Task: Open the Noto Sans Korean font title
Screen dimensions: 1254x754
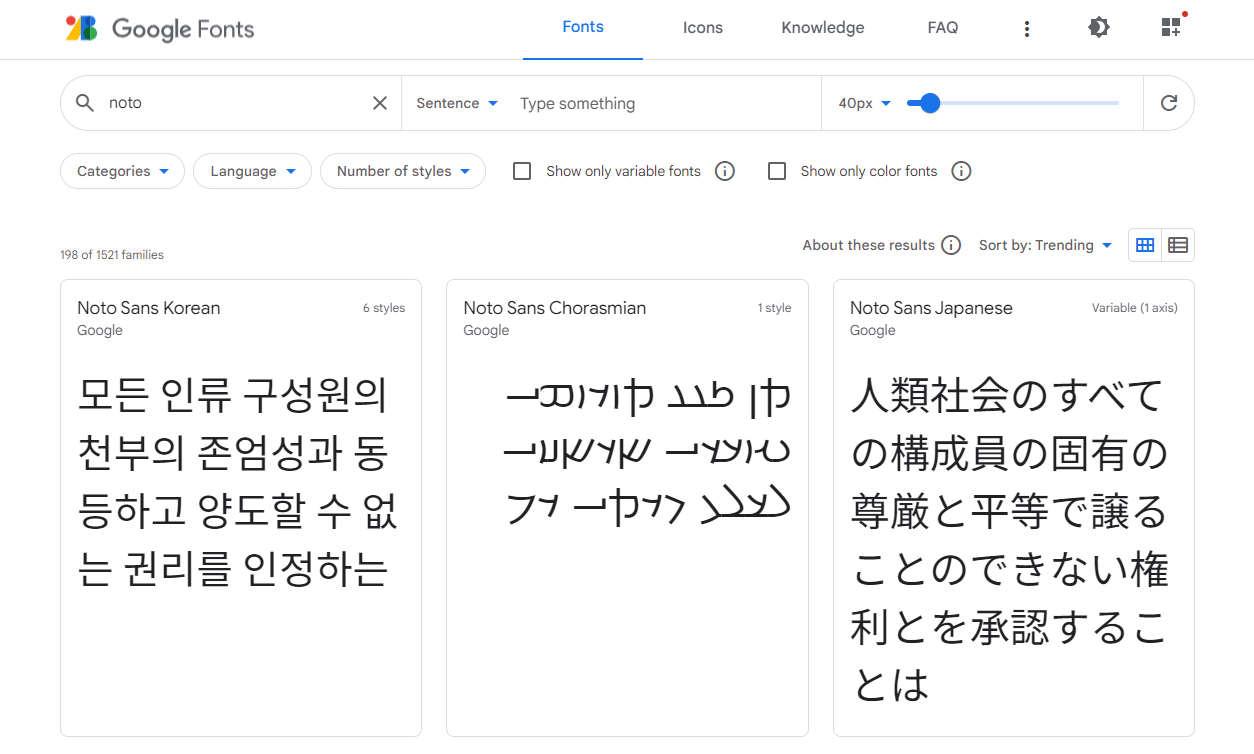Action: (x=149, y=308)
